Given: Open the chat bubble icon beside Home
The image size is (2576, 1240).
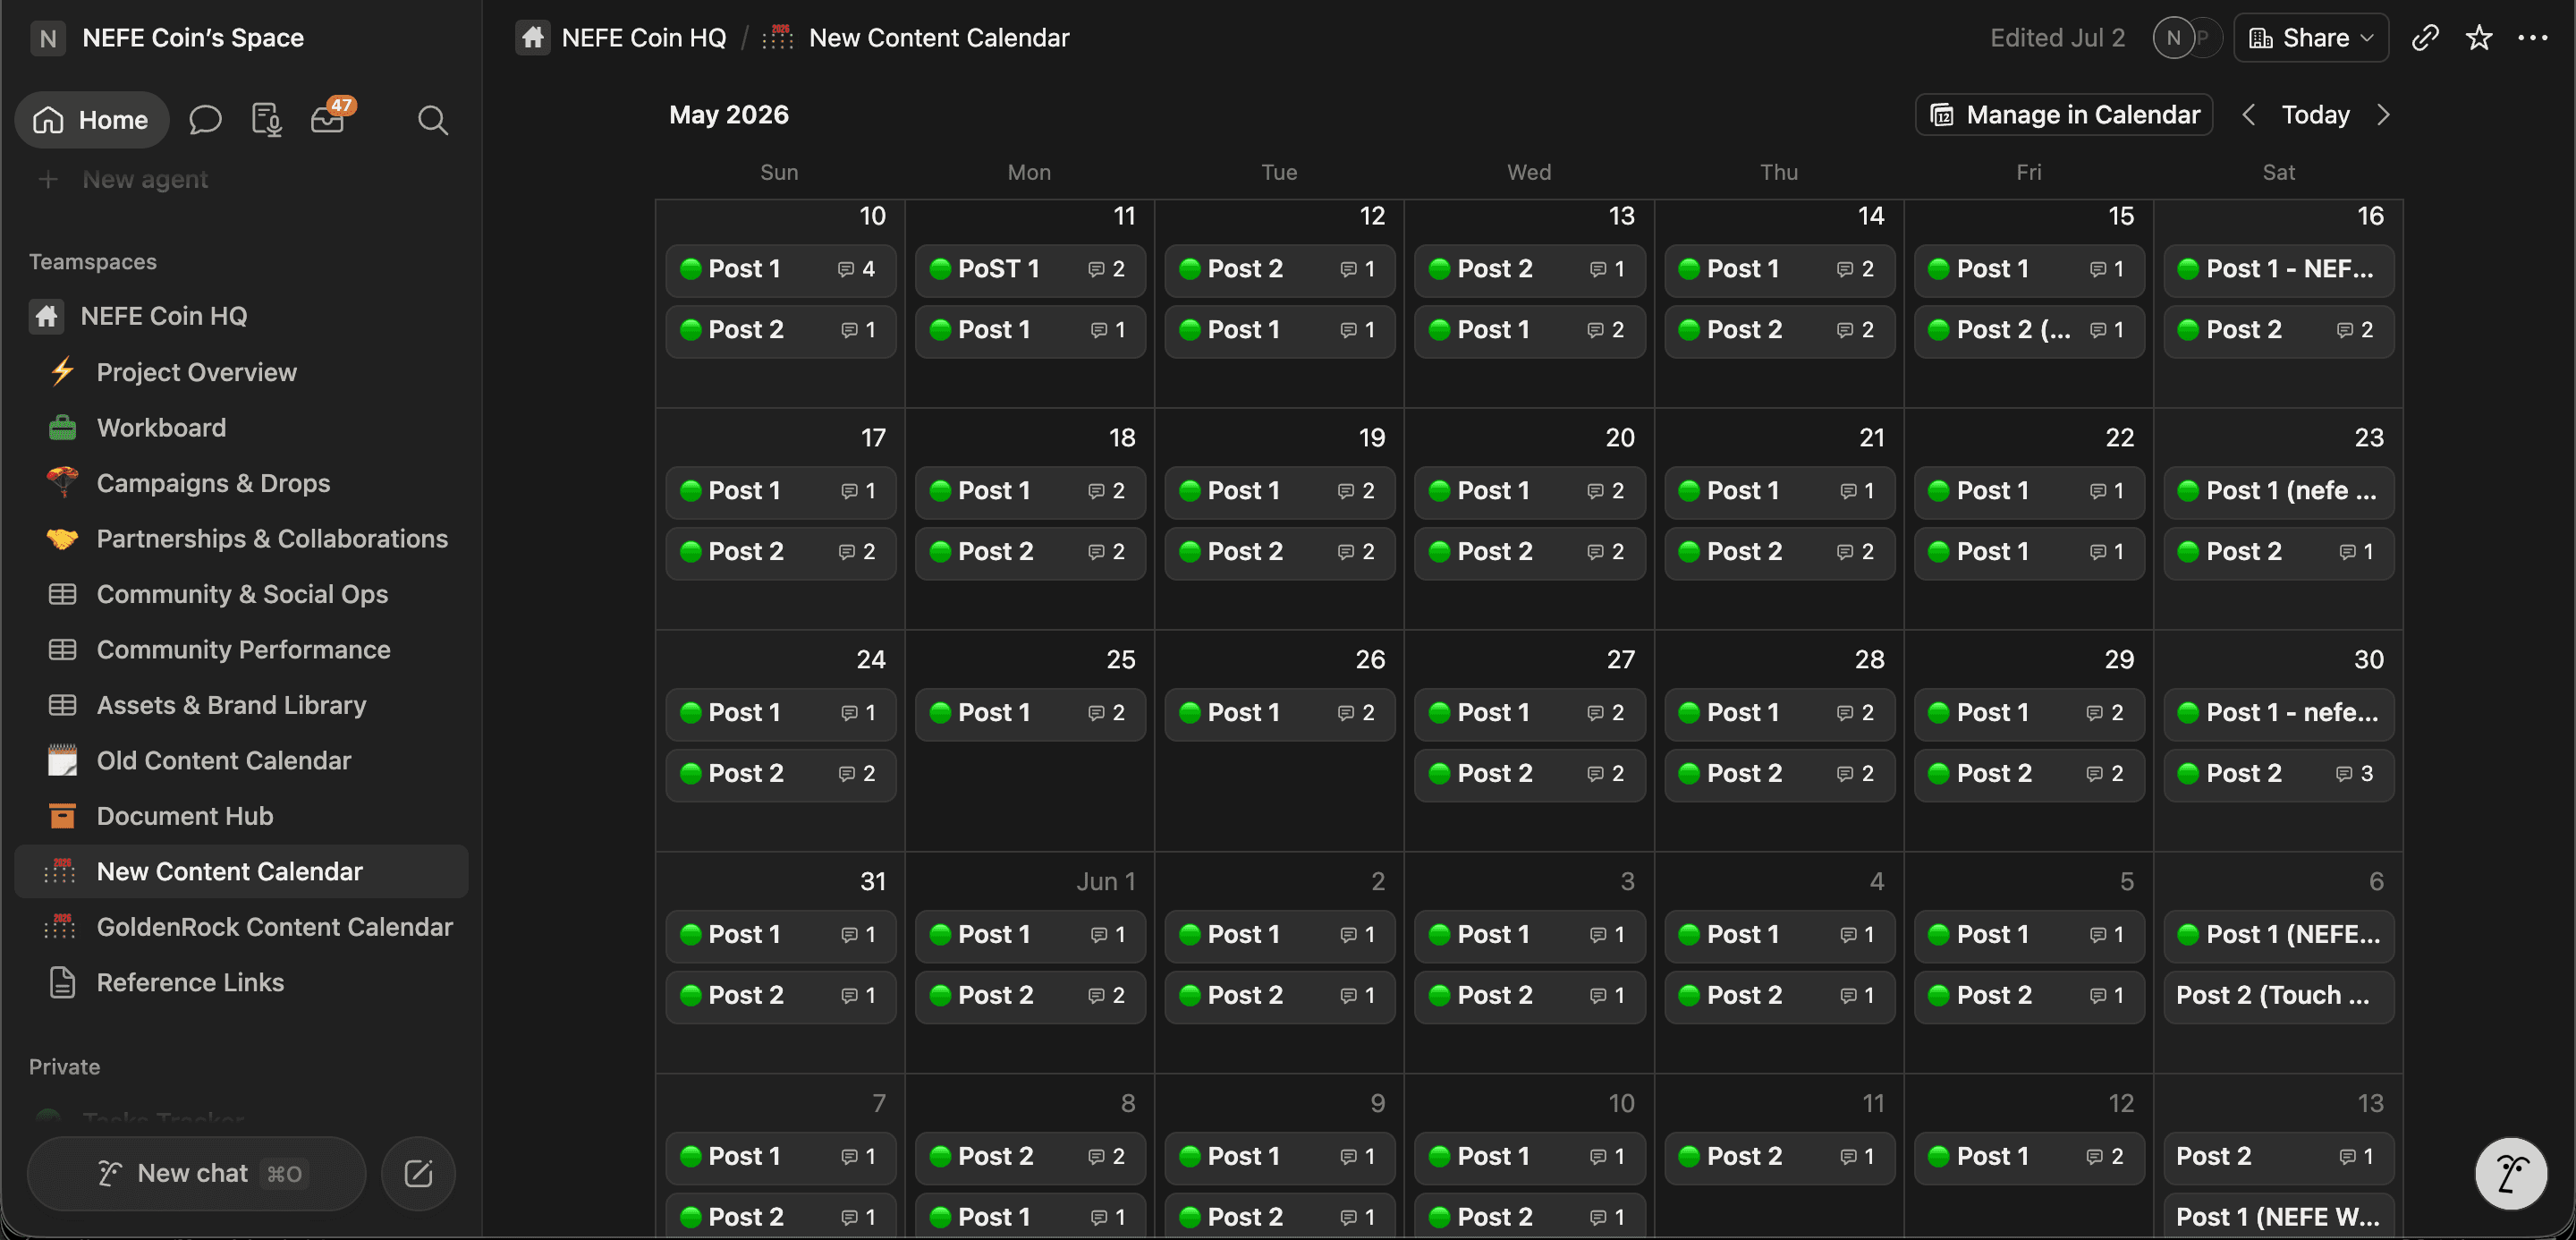Looking at the screenshot, I should pyautogui.click(x=205, y=120).
